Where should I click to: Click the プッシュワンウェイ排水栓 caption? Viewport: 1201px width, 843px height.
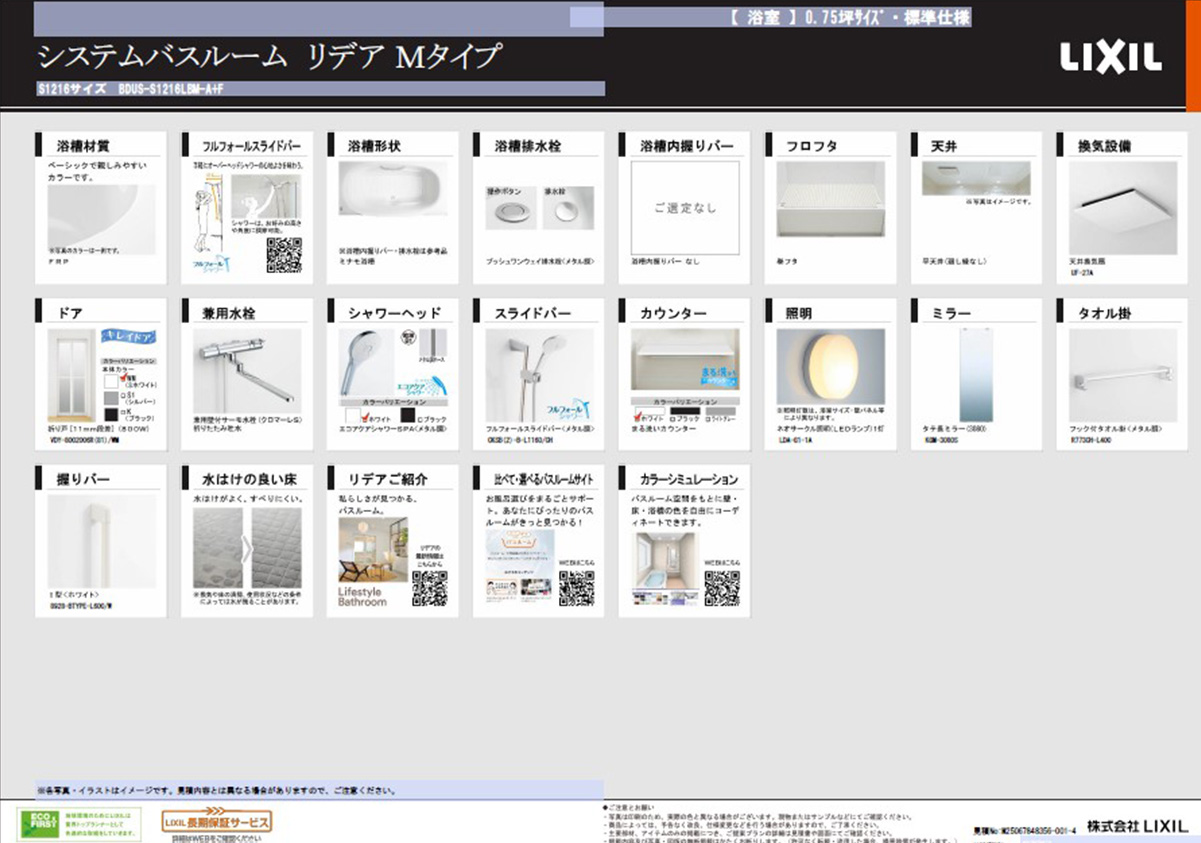pyautogui.click(x=540, y=261)
